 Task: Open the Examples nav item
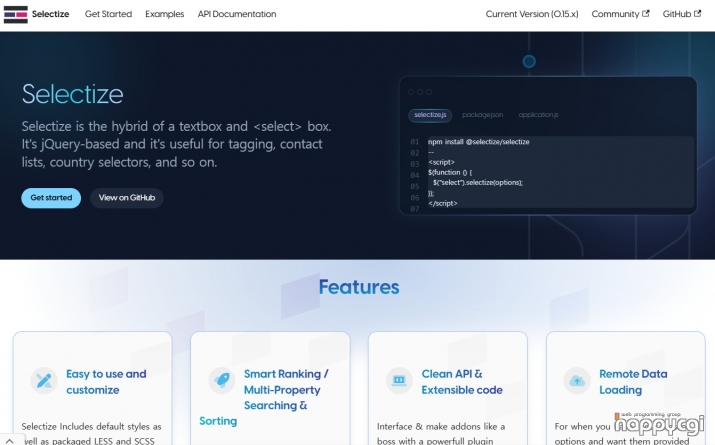[x=165, y=14]
